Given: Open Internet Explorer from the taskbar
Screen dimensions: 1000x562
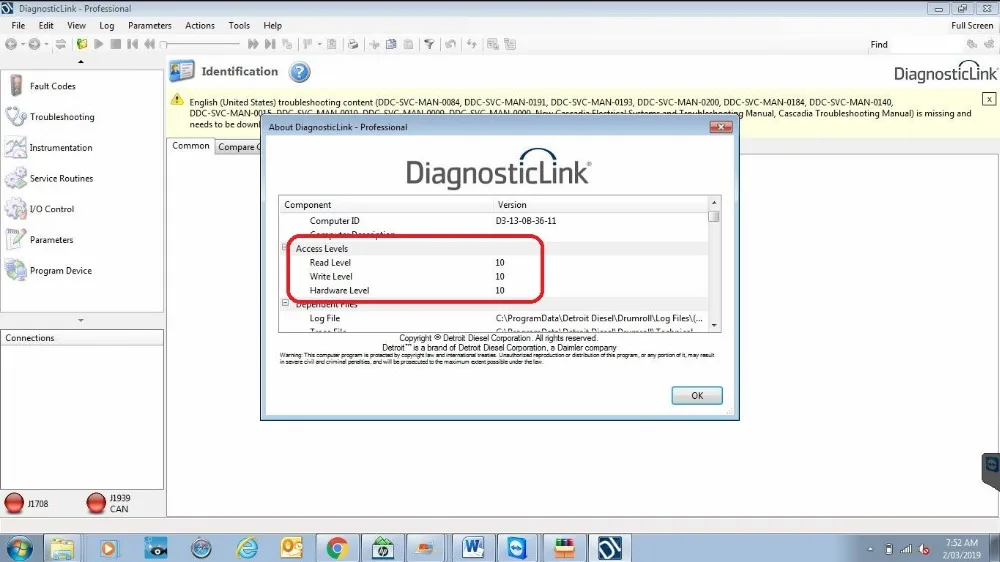Looking at the screenshot, I should coord(247,548).
